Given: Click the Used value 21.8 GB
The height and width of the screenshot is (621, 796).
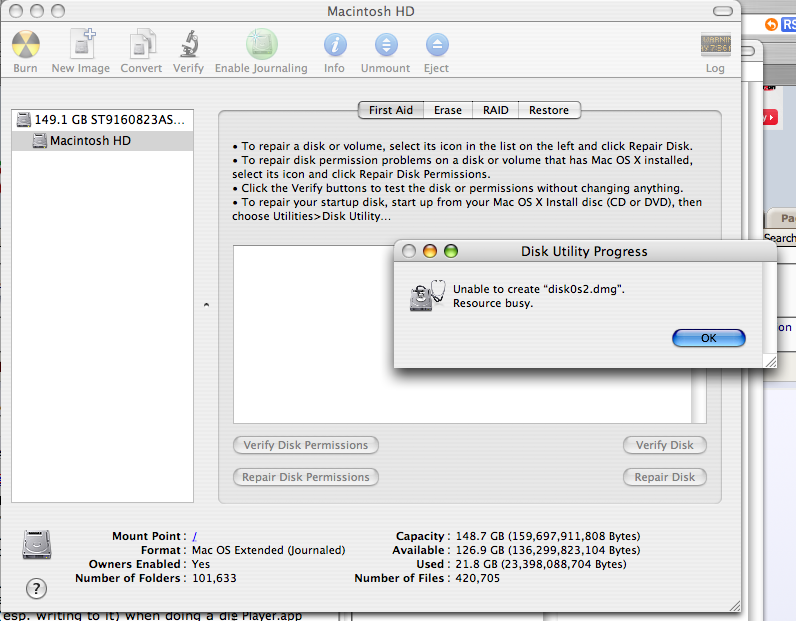Looking at the screenshot, I should pyautogui.click(x=541, y=564).
